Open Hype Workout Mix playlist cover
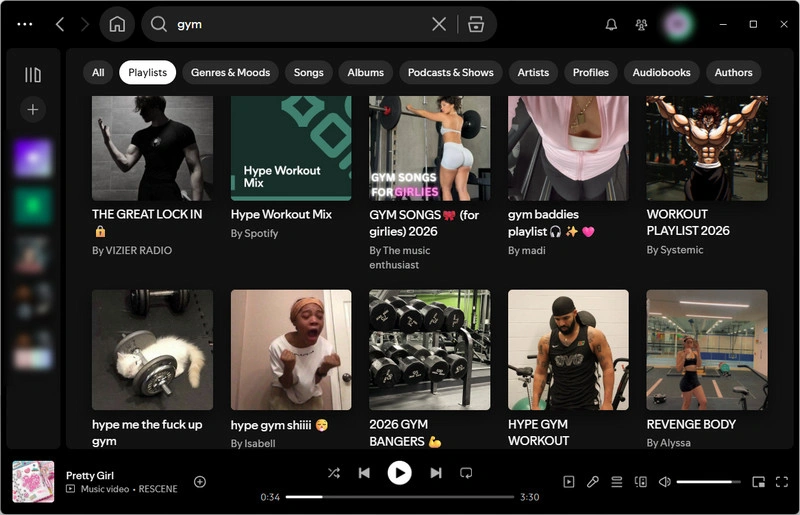 click(291, 148)
